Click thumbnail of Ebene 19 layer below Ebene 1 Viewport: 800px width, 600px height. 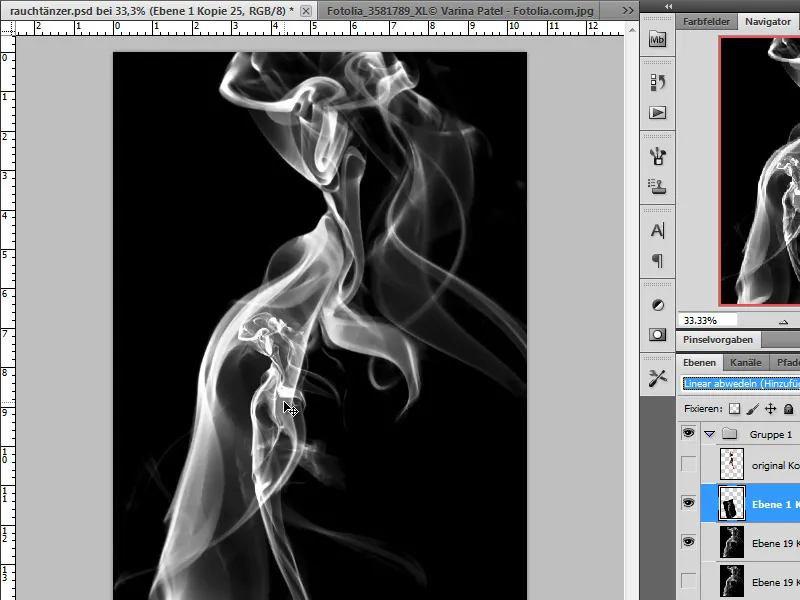tap(732, 542)
